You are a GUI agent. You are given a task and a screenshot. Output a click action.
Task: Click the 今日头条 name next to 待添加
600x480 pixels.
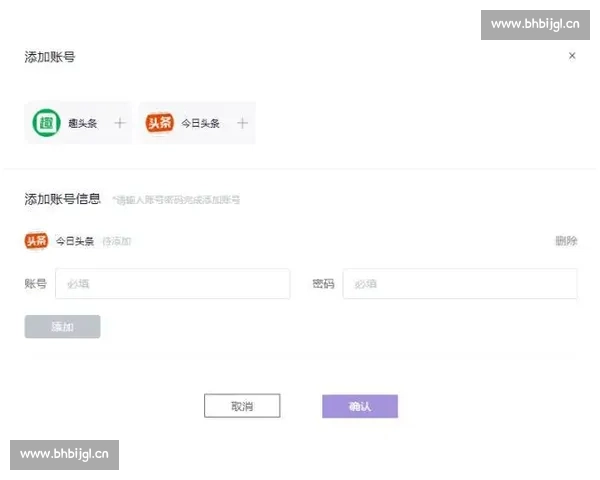pyautogui.click(x=75, y=241)
